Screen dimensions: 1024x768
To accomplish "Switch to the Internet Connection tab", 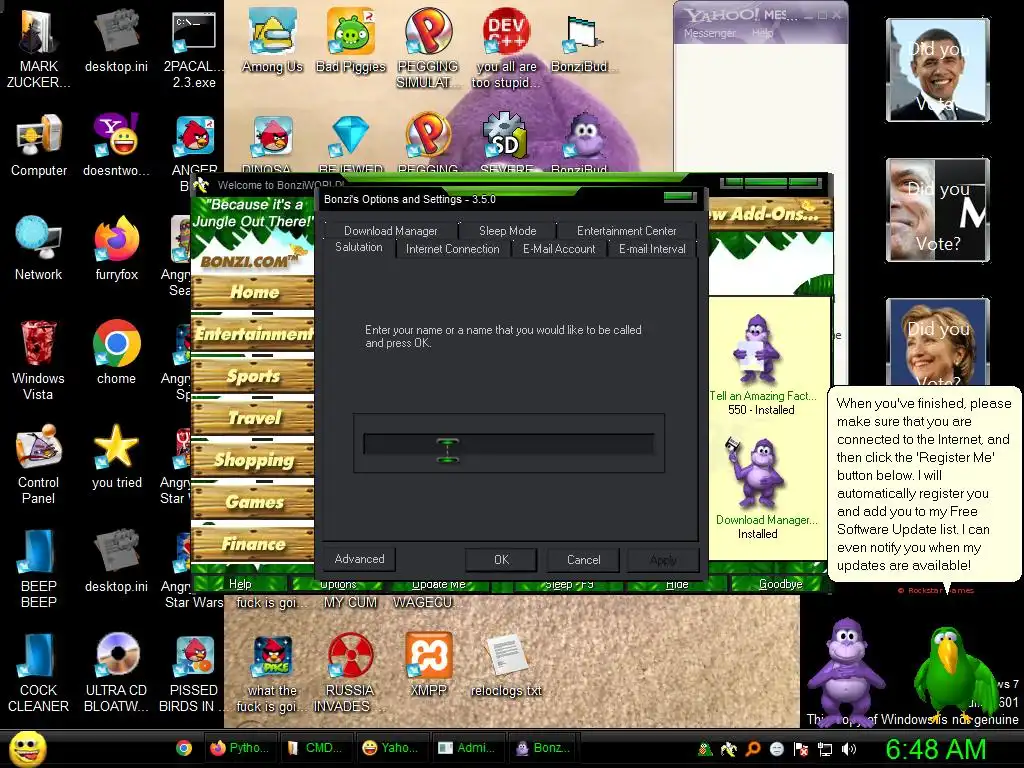I will tap(453, 249).
